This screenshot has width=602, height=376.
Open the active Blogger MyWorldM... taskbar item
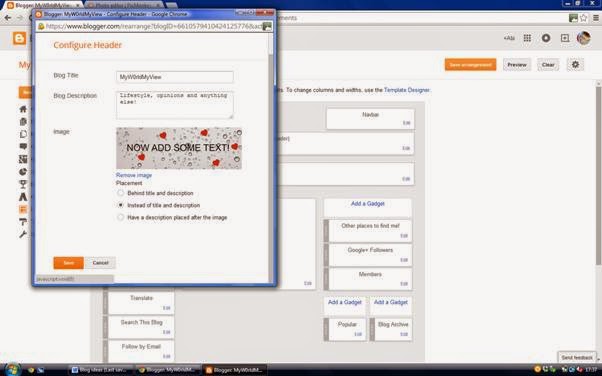click(234, 370)
